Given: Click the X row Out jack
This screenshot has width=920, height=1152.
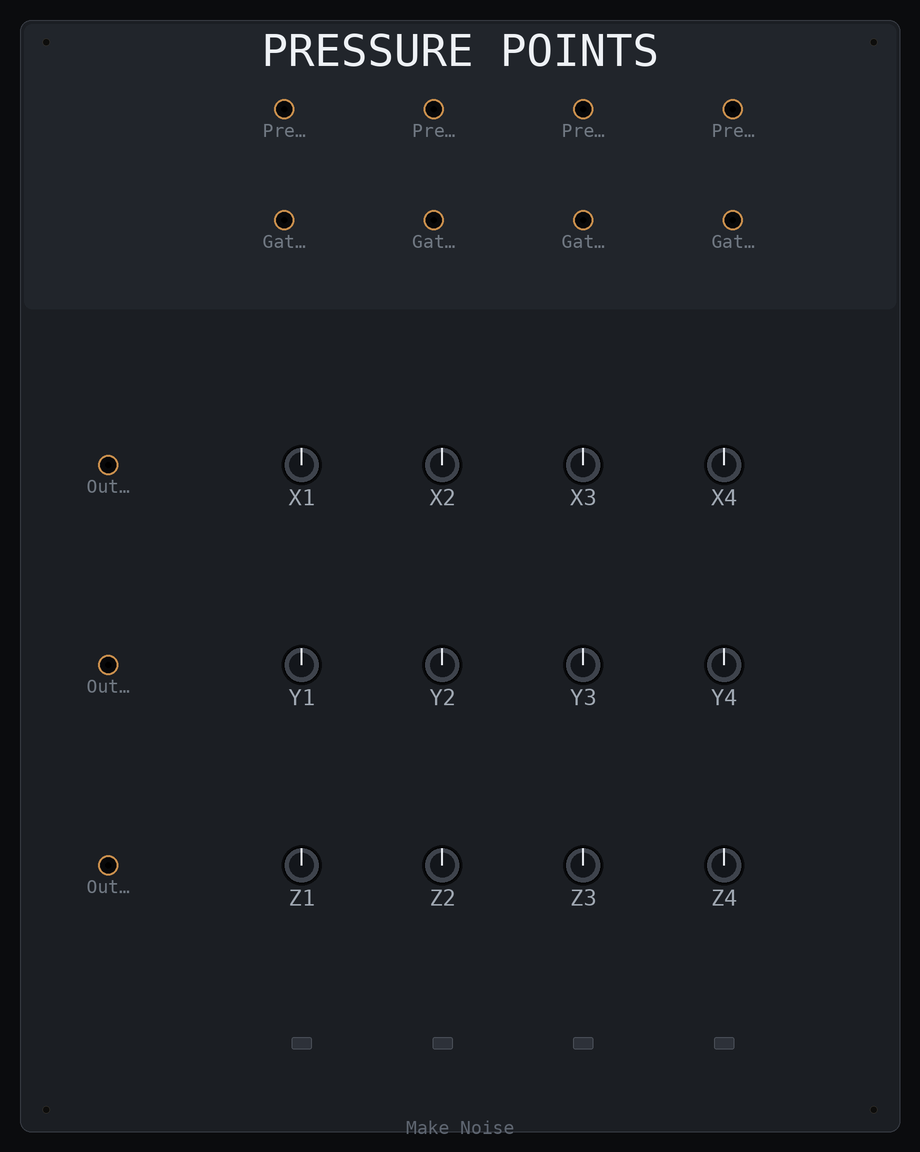Looking at the screenshot, I should click(108, 465).
